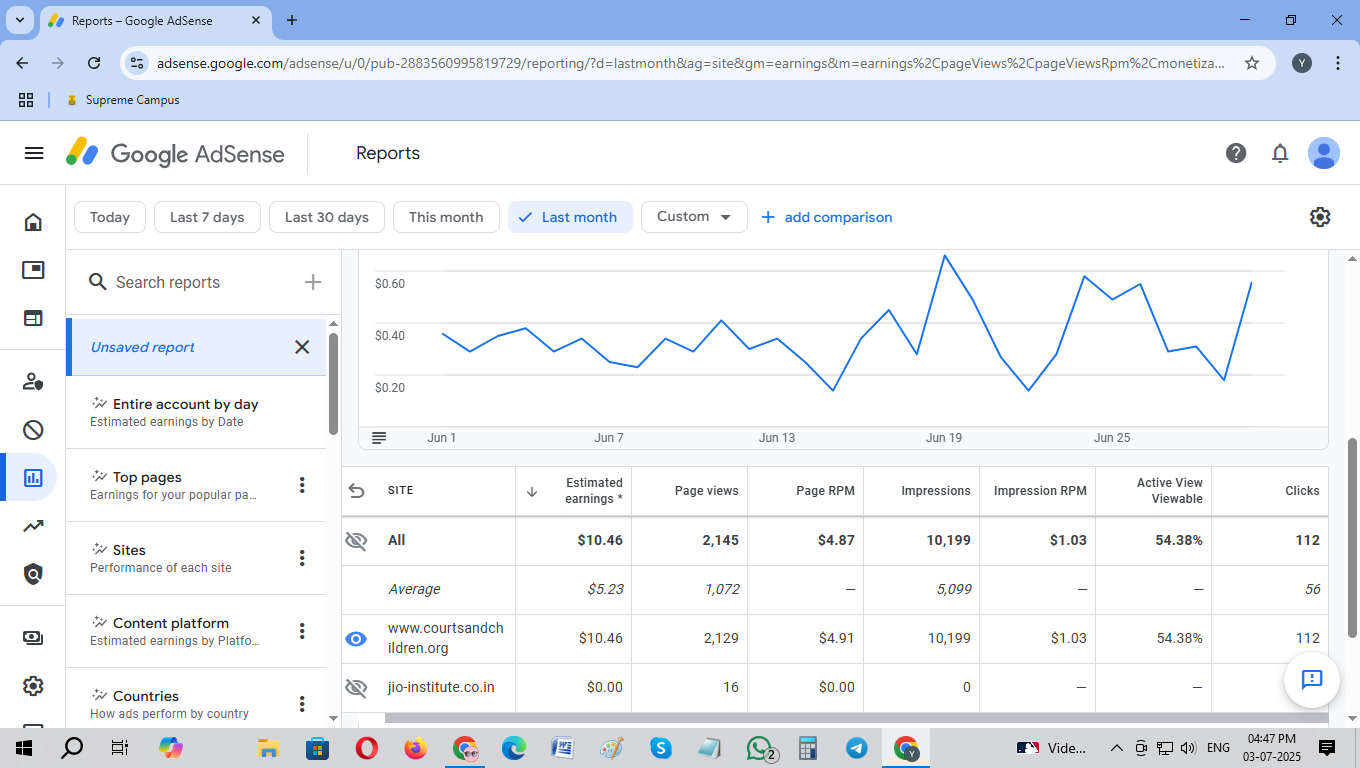Select the This month chip
Screen dimensions: 1360x768
[446, 217]
